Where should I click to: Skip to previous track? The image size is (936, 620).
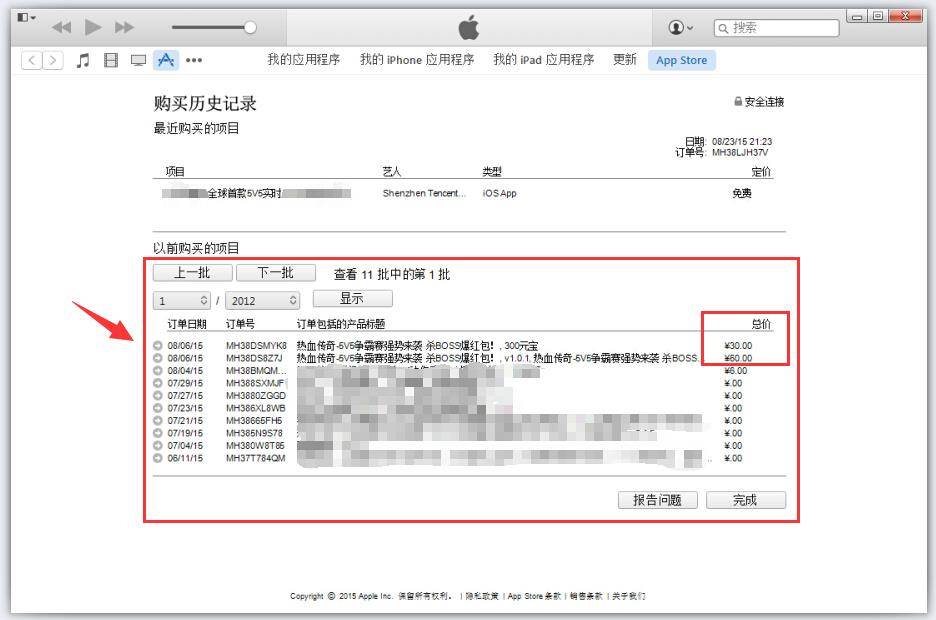coord(61,27)
